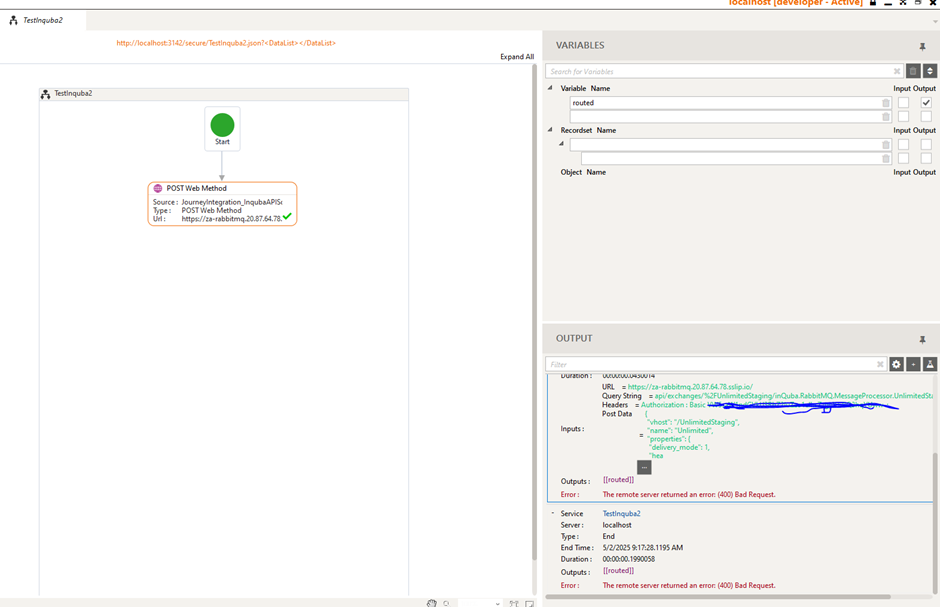Viewport: 940px width, 607px height.
Task: Click Expand All on the design surface
Action: (x=517, y=57)
